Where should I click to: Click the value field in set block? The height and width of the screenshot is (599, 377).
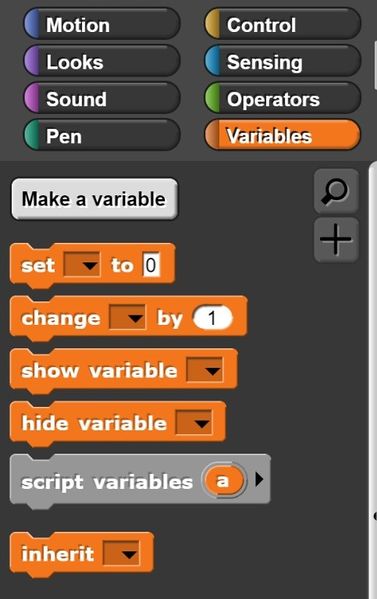(x=151, y=264)
